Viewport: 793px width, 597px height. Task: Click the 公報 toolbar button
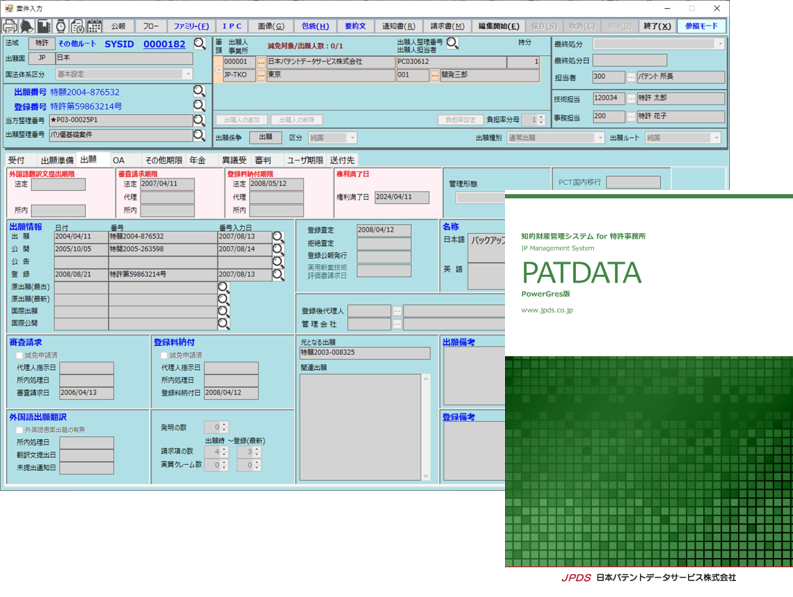click(x=118, y=26)
